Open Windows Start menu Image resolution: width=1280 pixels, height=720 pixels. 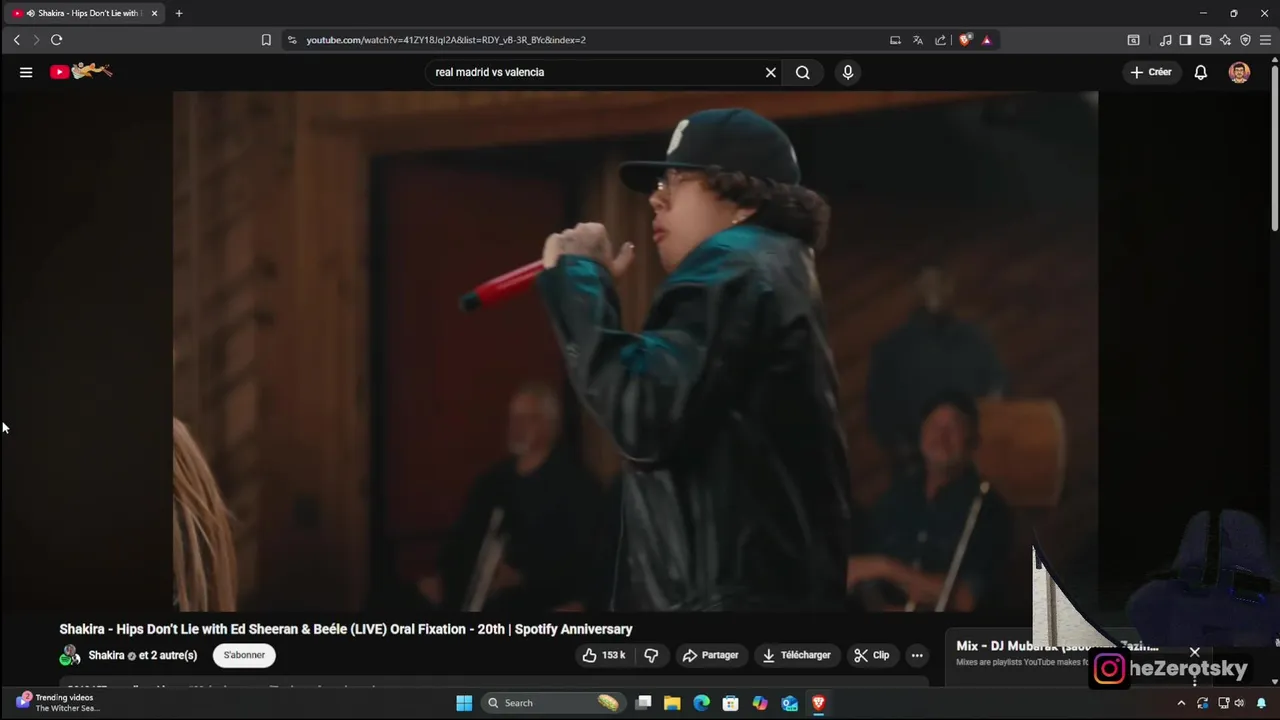click(x=464, y=703)
